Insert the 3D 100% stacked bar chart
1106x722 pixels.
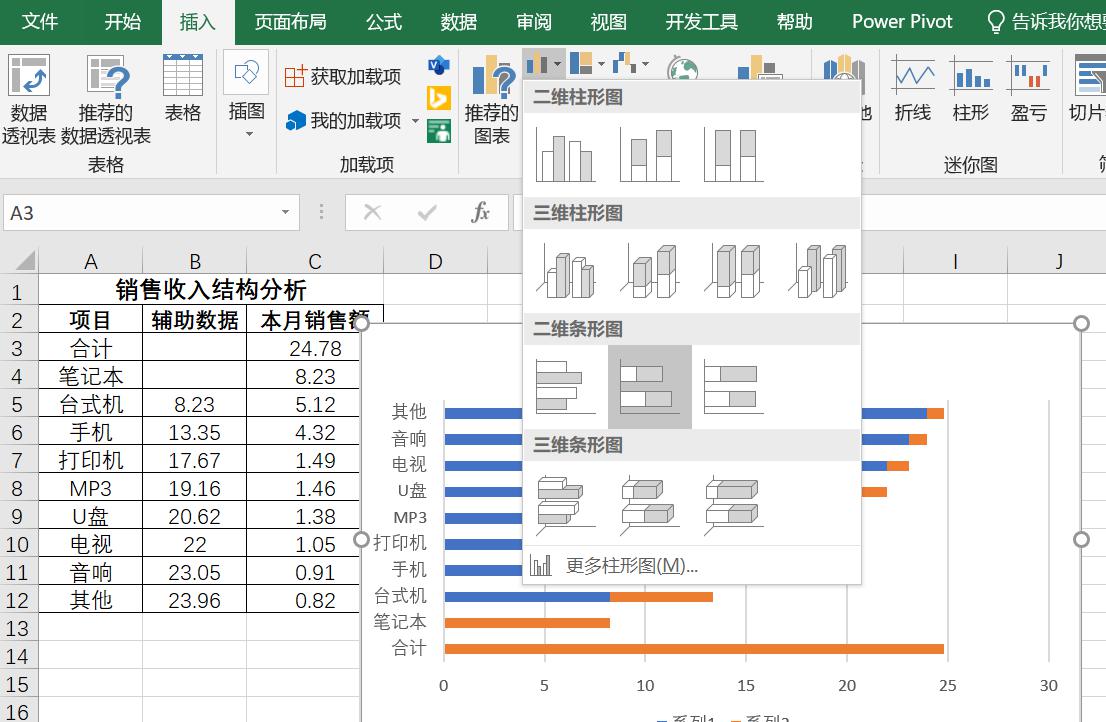[734, 503]
